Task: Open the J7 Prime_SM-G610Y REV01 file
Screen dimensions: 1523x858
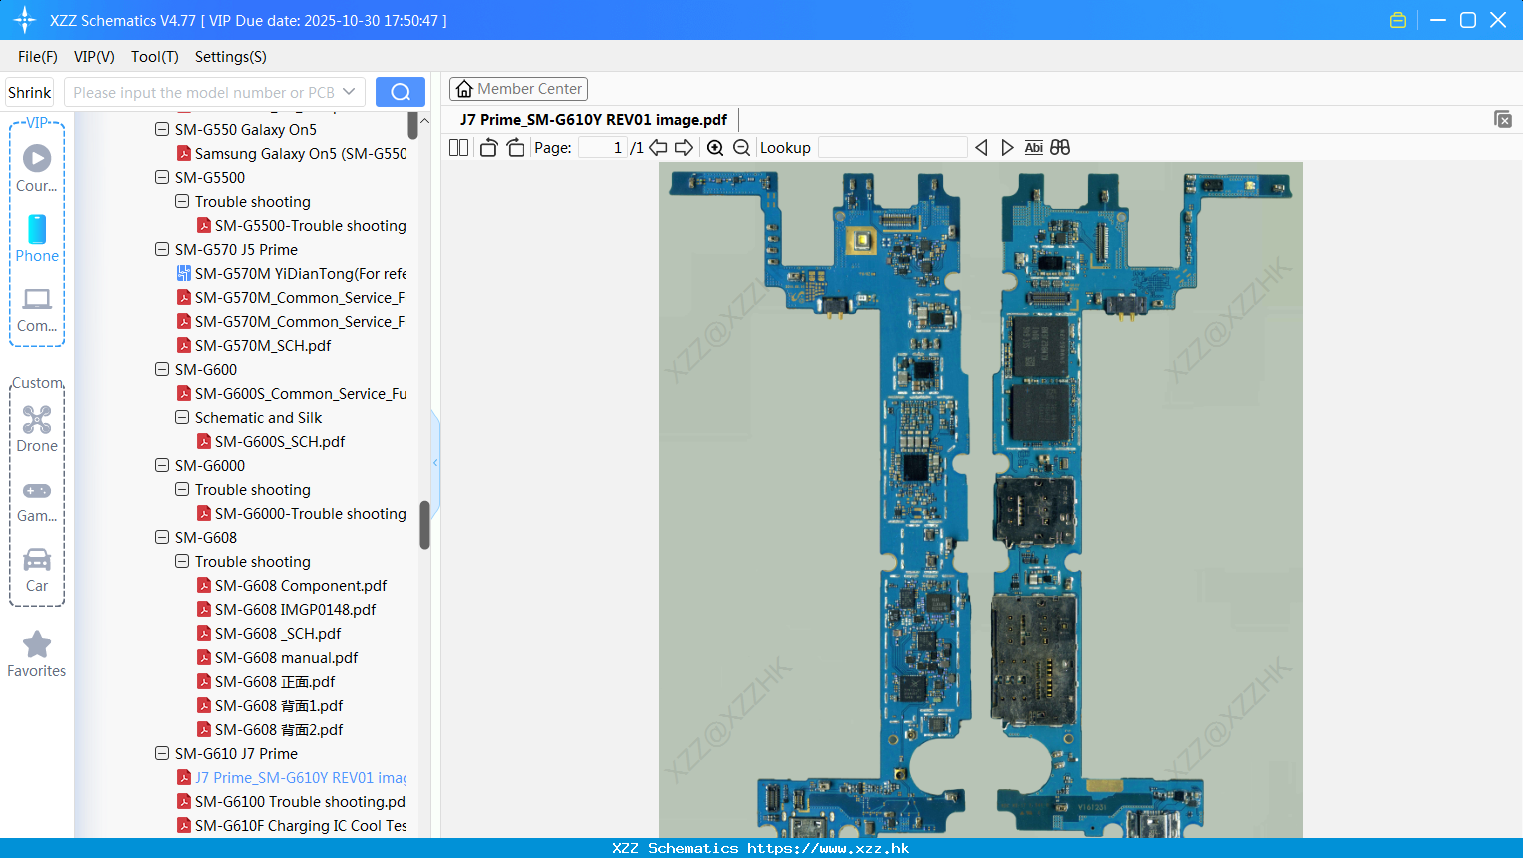Action: (291, 777)
